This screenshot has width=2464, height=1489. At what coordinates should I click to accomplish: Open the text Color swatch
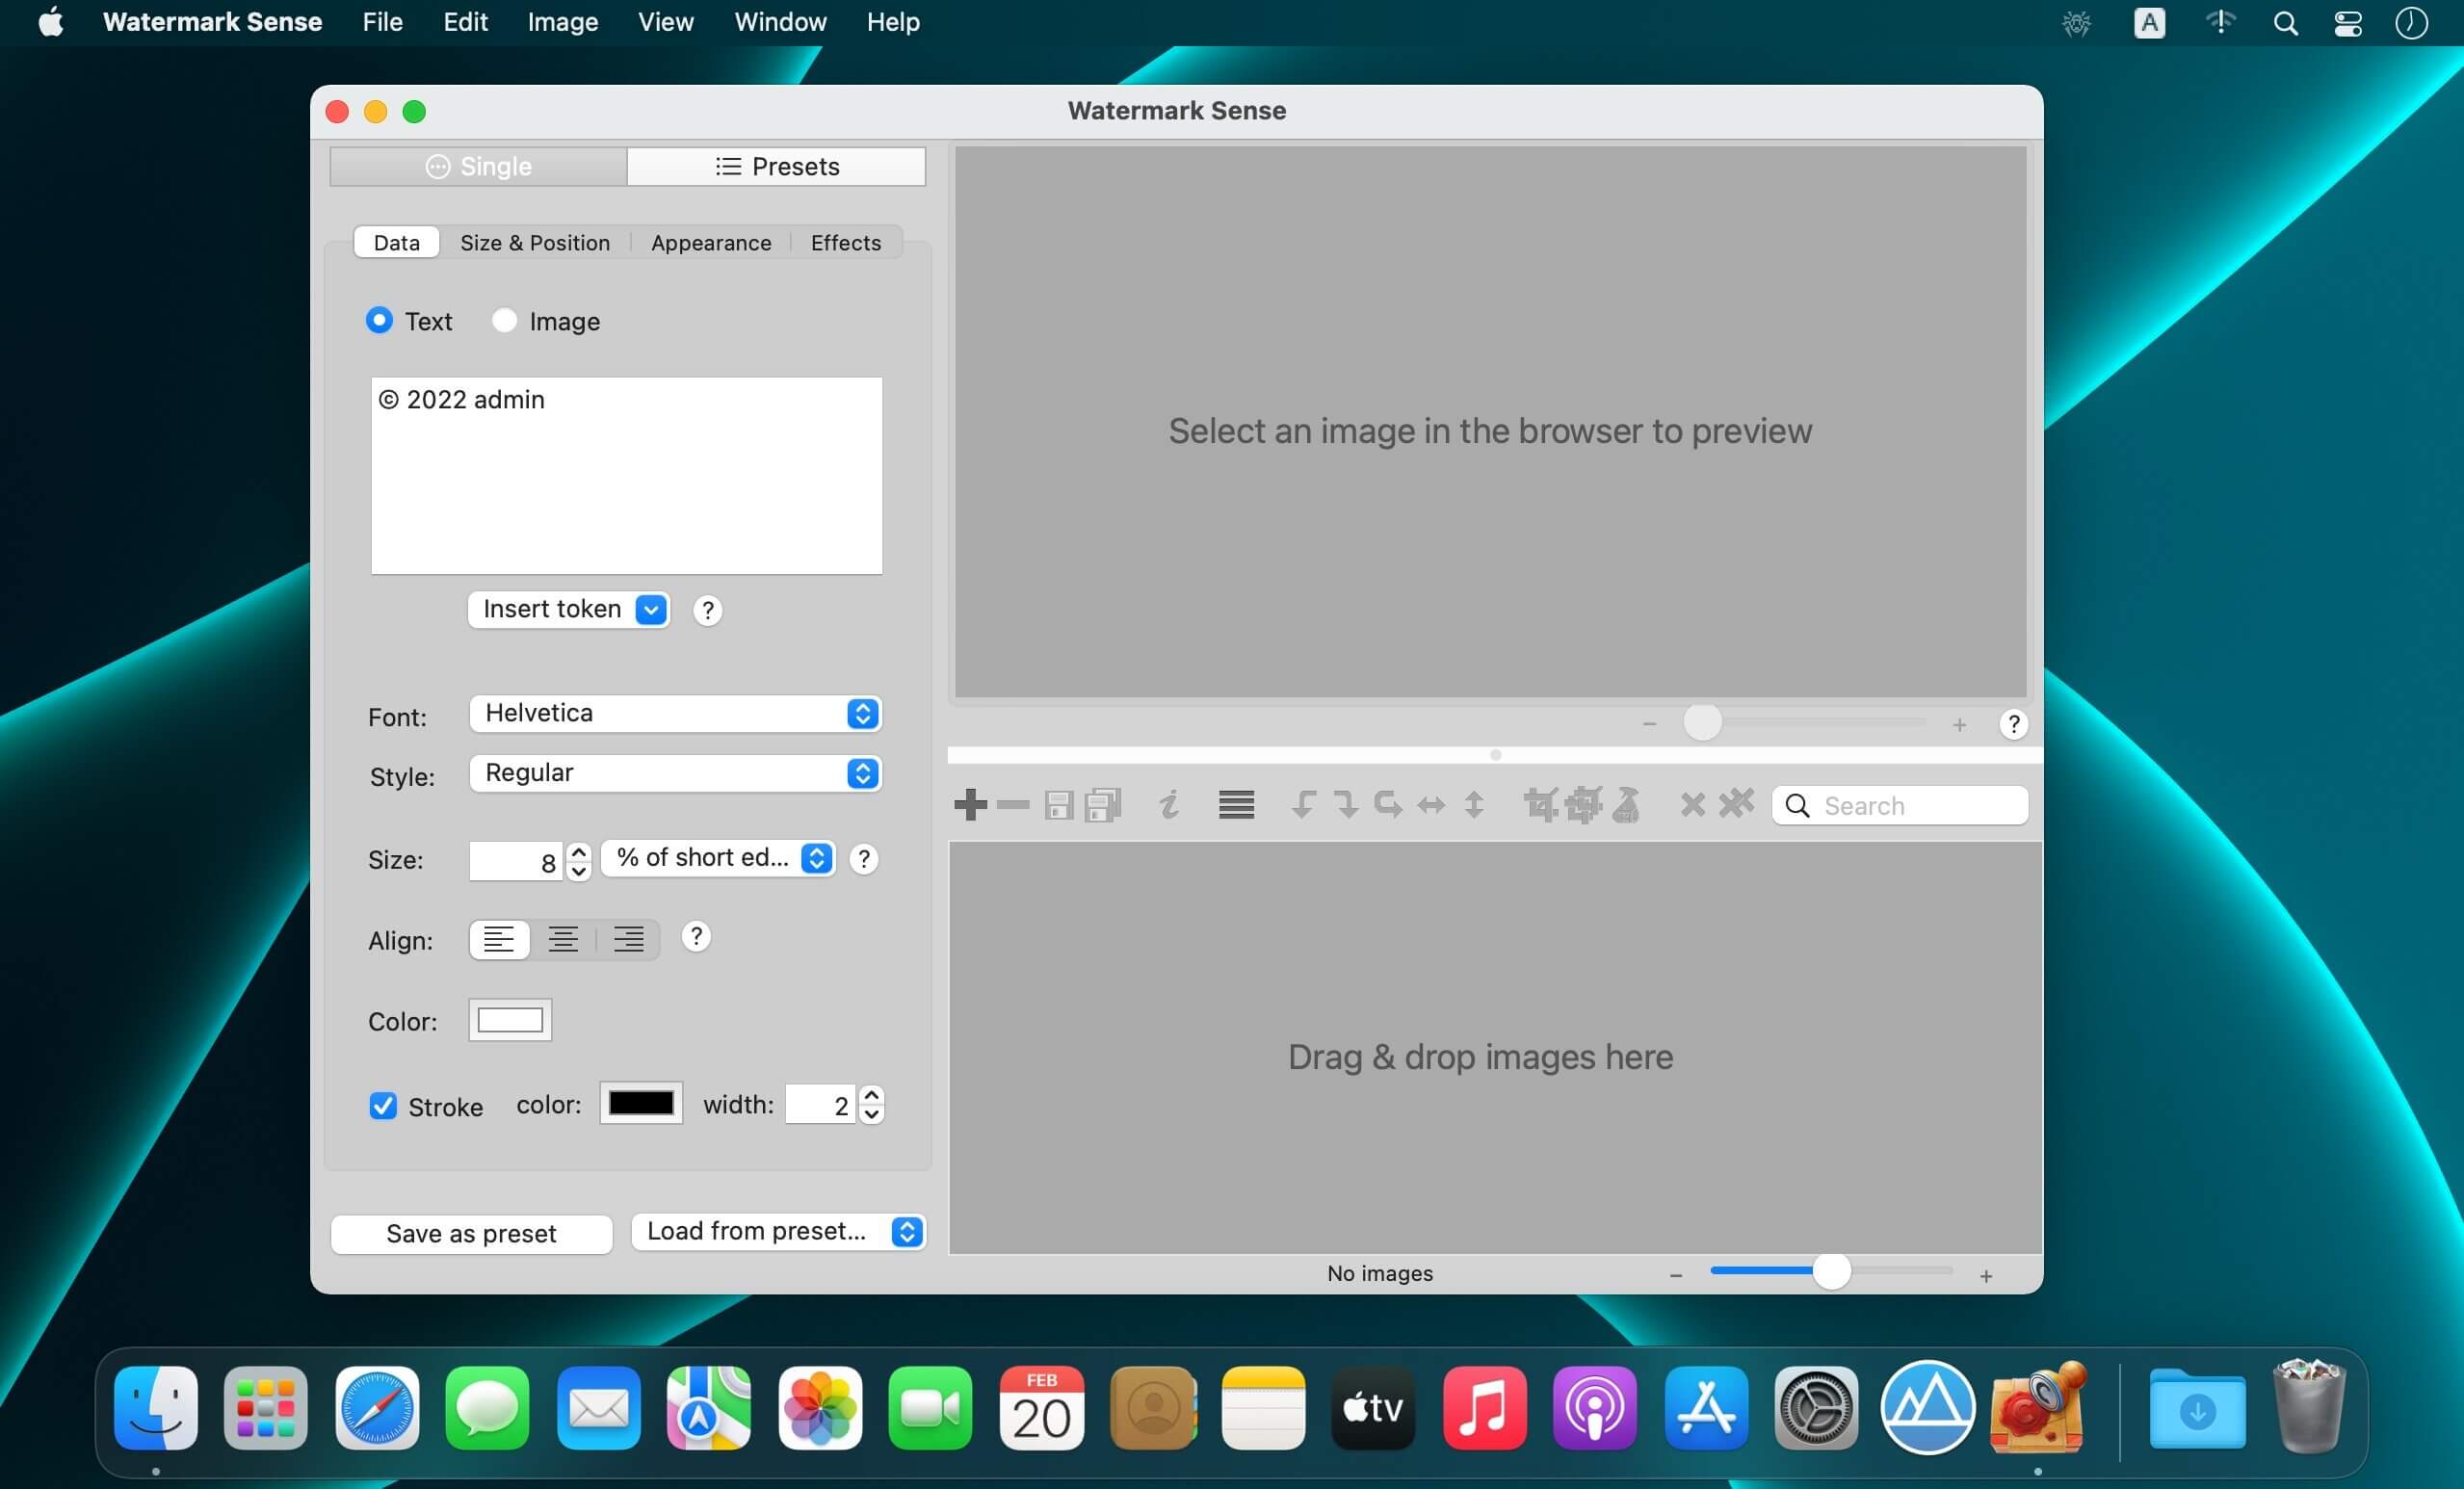tap(510, 1020)
